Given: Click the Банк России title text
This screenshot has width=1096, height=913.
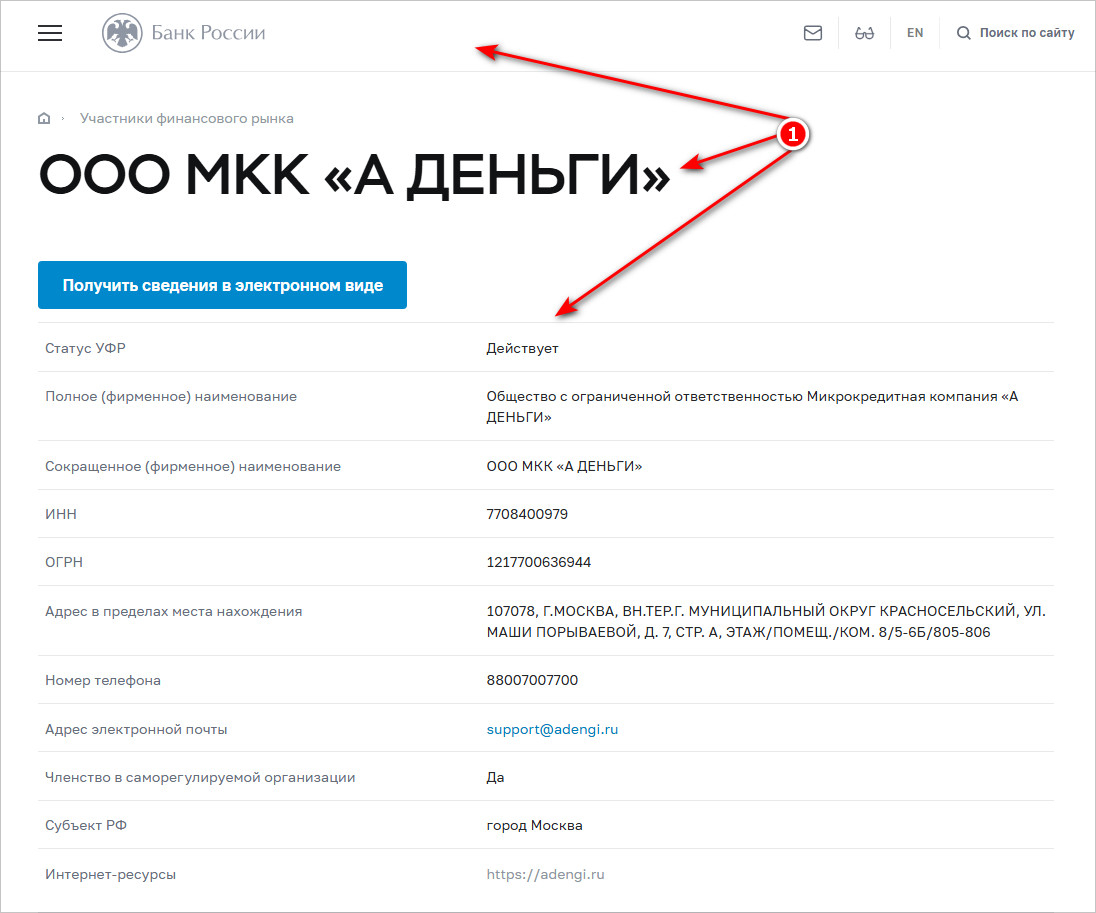Looking at the screenshot, I should (208, 33).
